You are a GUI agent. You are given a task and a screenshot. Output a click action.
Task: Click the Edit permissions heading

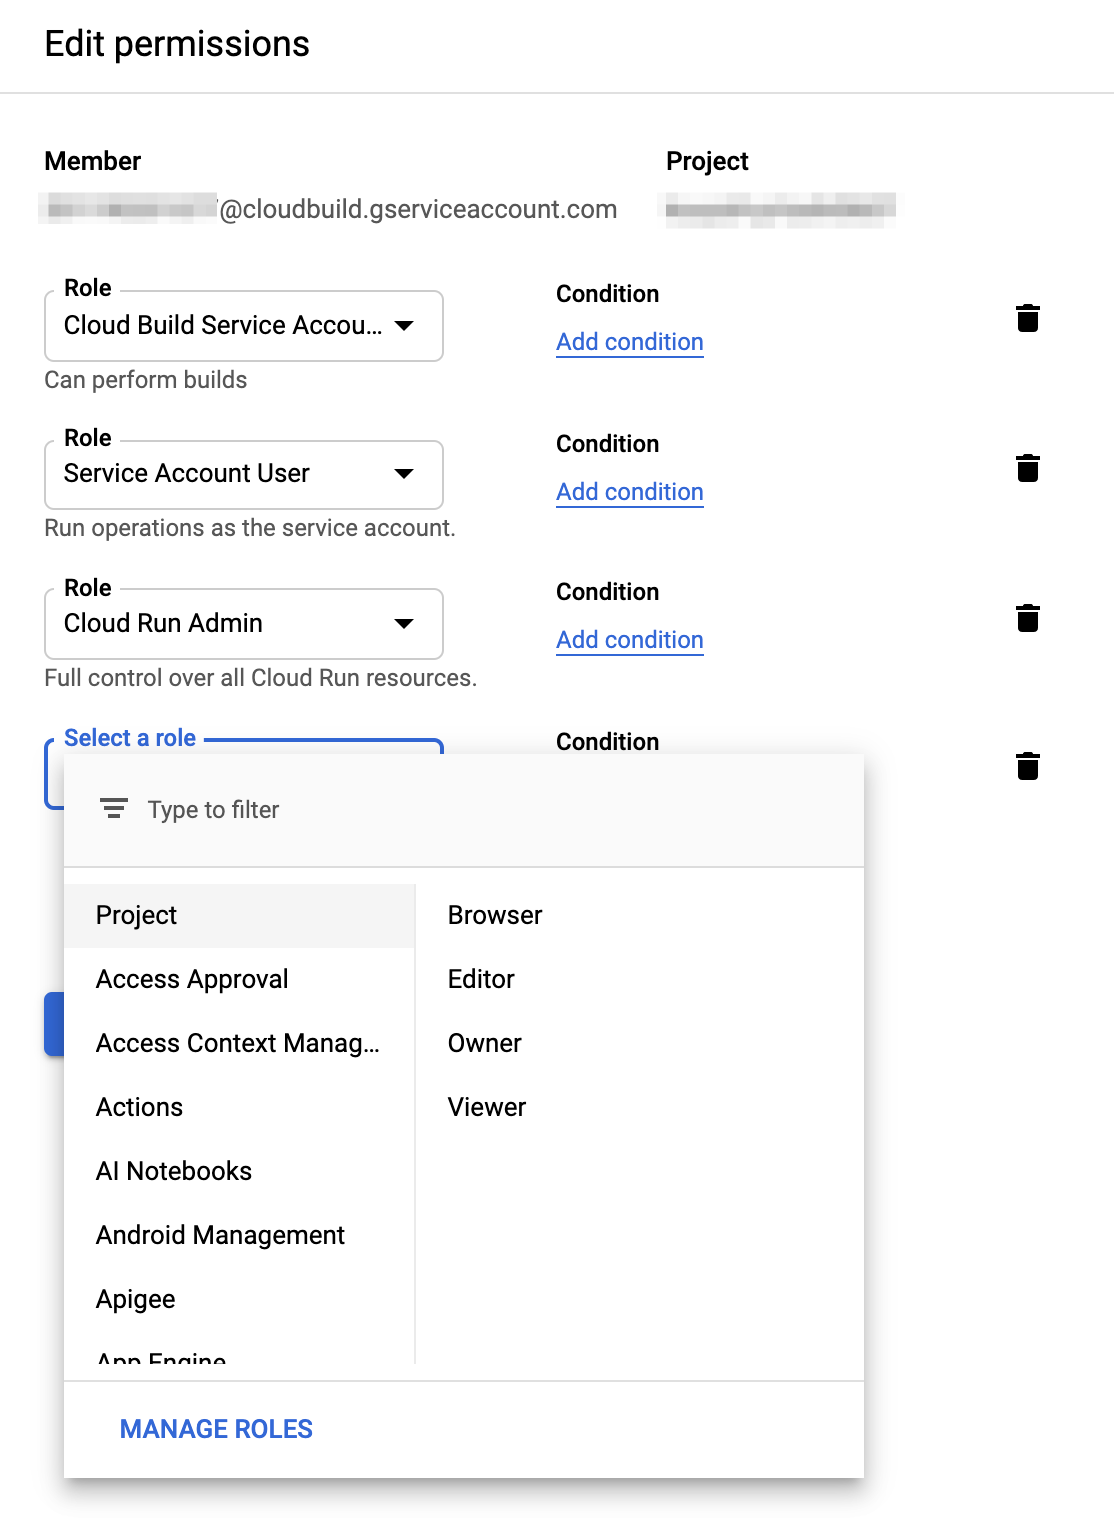tap(177, 44)
